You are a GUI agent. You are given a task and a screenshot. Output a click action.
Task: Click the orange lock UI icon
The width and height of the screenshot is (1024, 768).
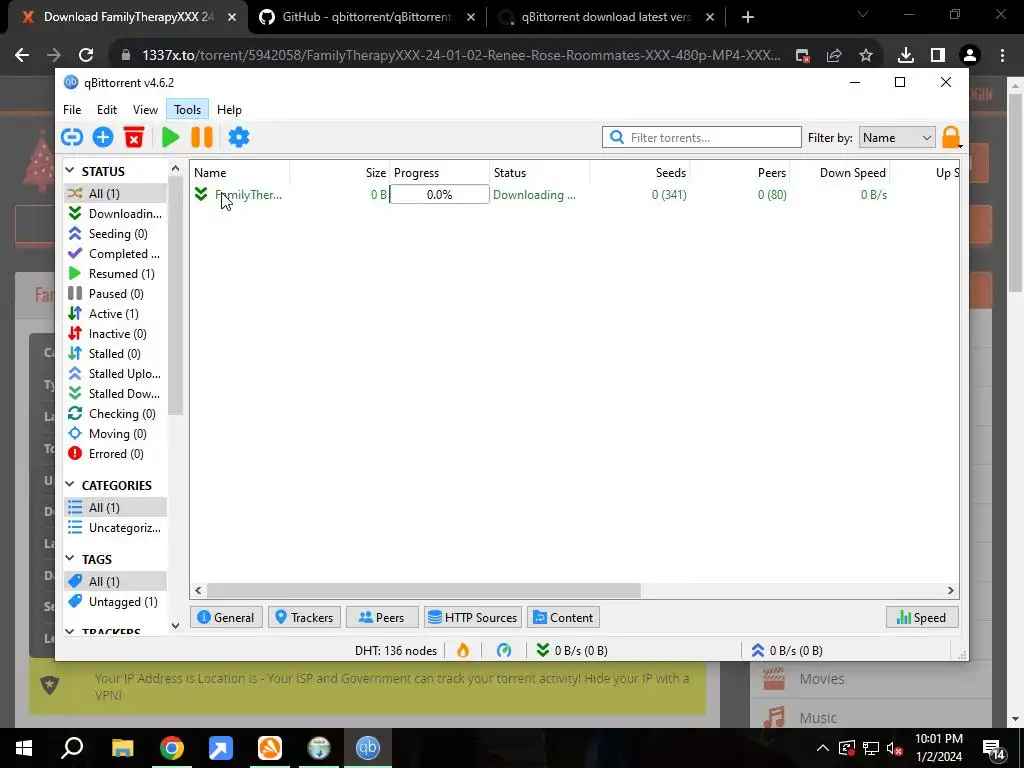(951, 137)
